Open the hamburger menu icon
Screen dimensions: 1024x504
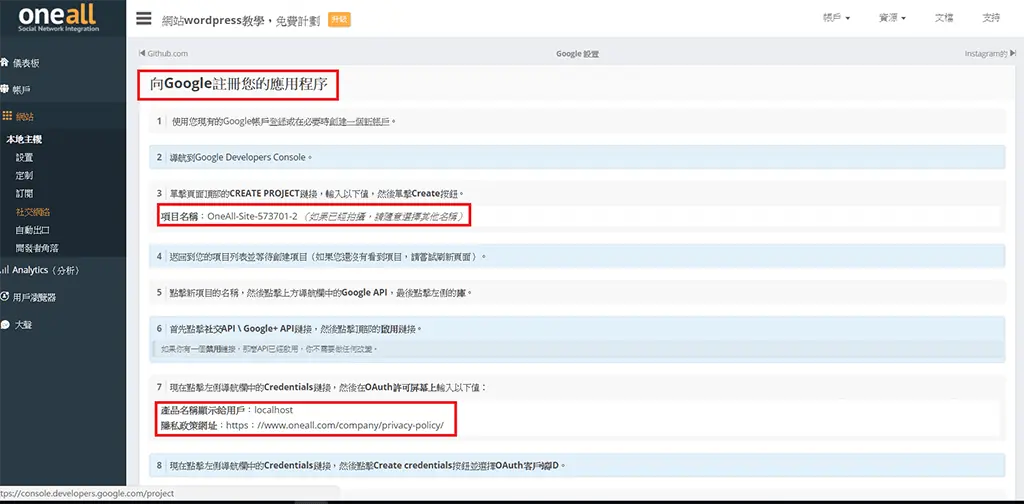point(144,18)
